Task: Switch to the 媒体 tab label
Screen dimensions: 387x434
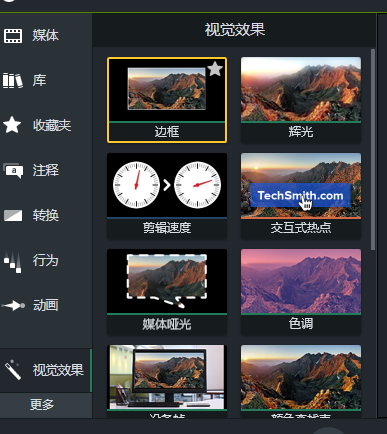Action: [x=45, y=35]
